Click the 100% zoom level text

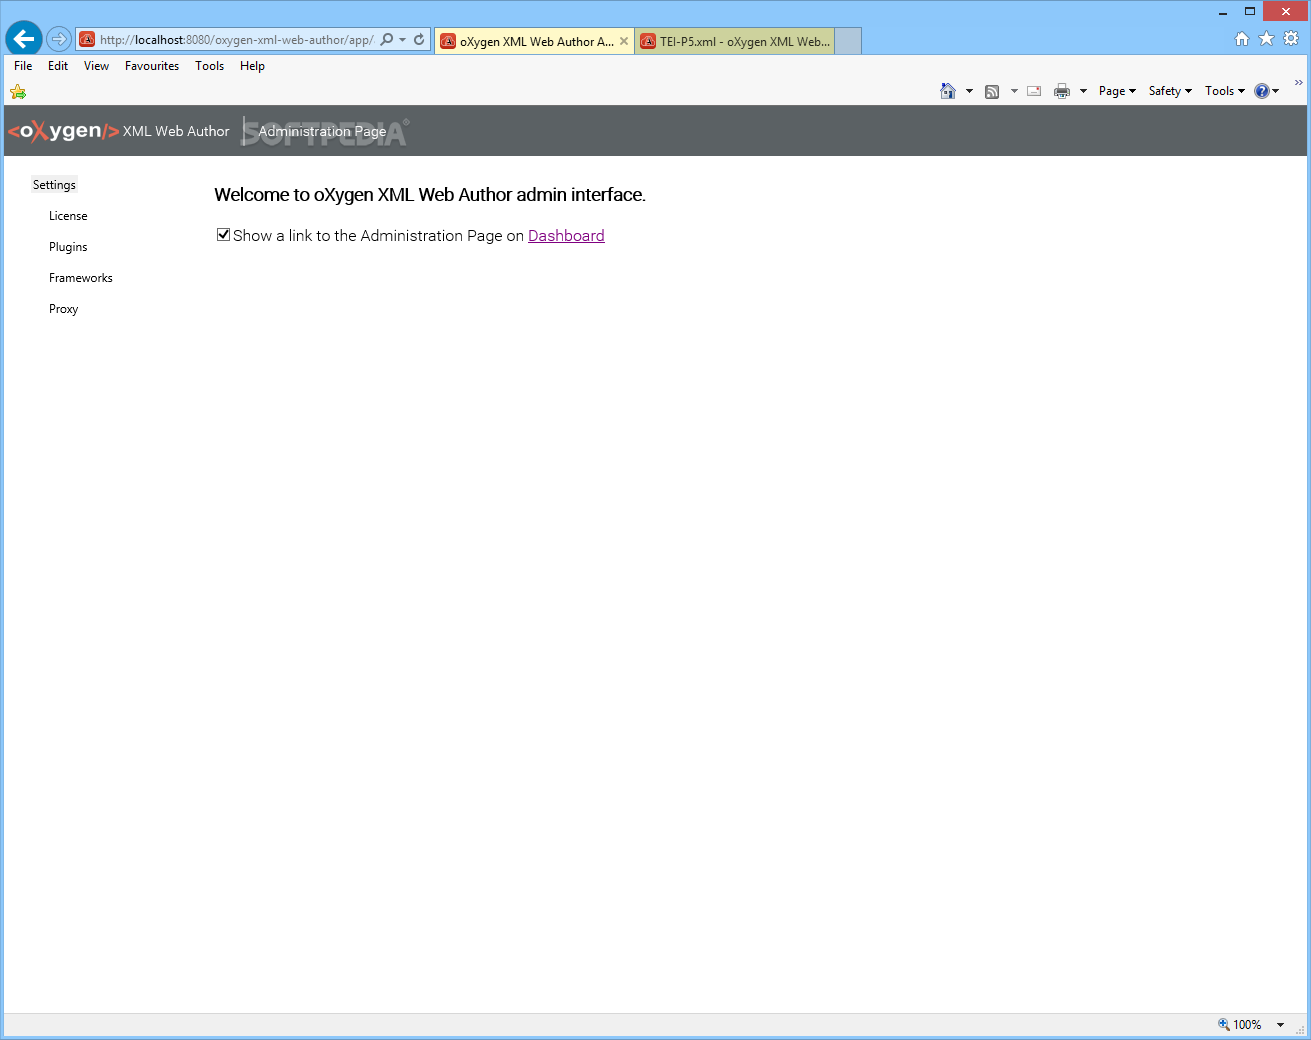click(x=1247, y=1025)
